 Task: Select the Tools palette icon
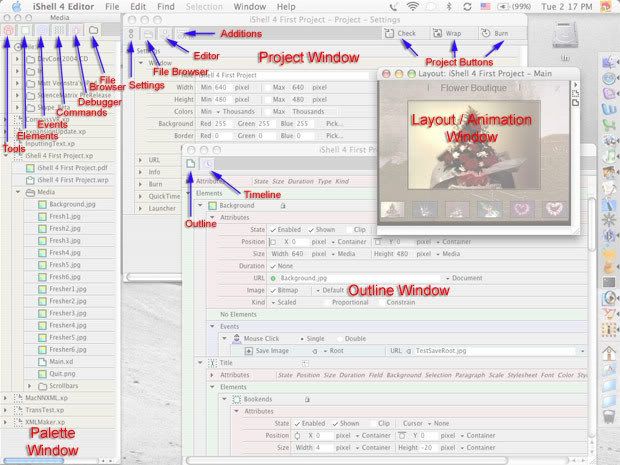(x=9, y=31)
